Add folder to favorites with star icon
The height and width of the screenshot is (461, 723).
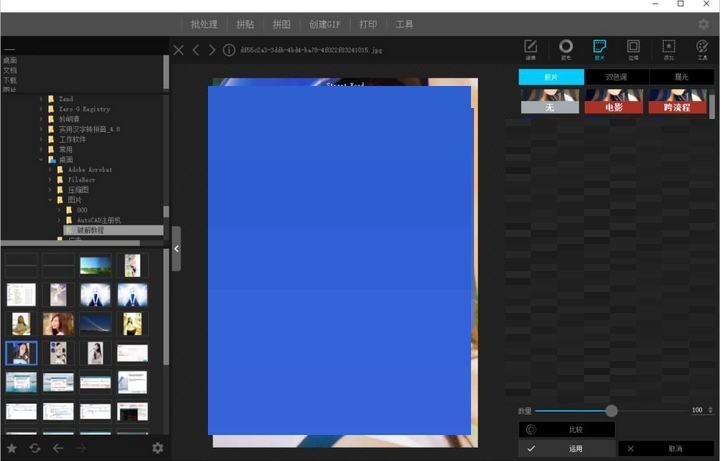tap(12, 448)
